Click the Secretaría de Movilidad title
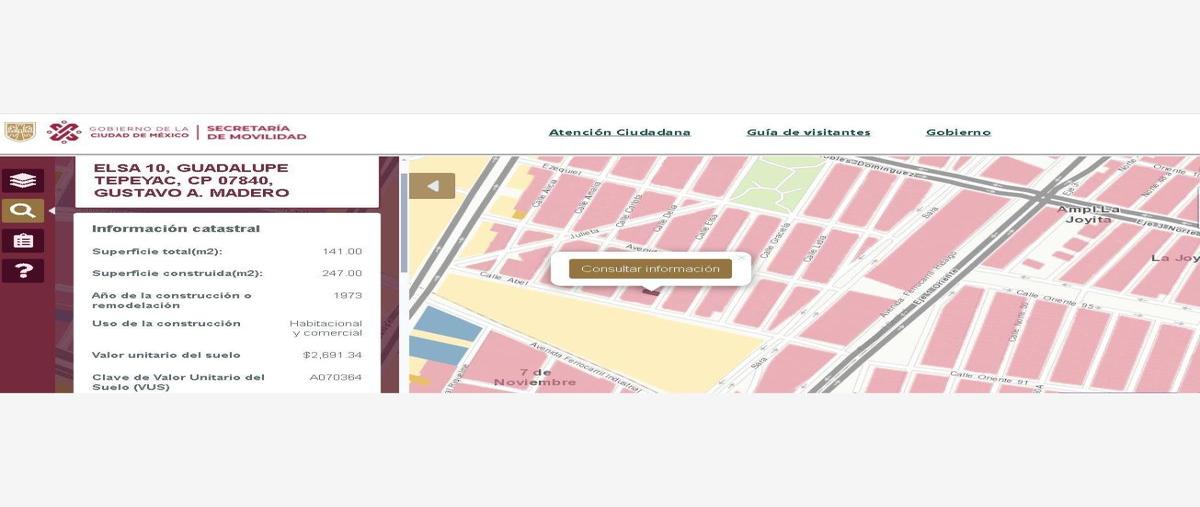 (256, 132)
